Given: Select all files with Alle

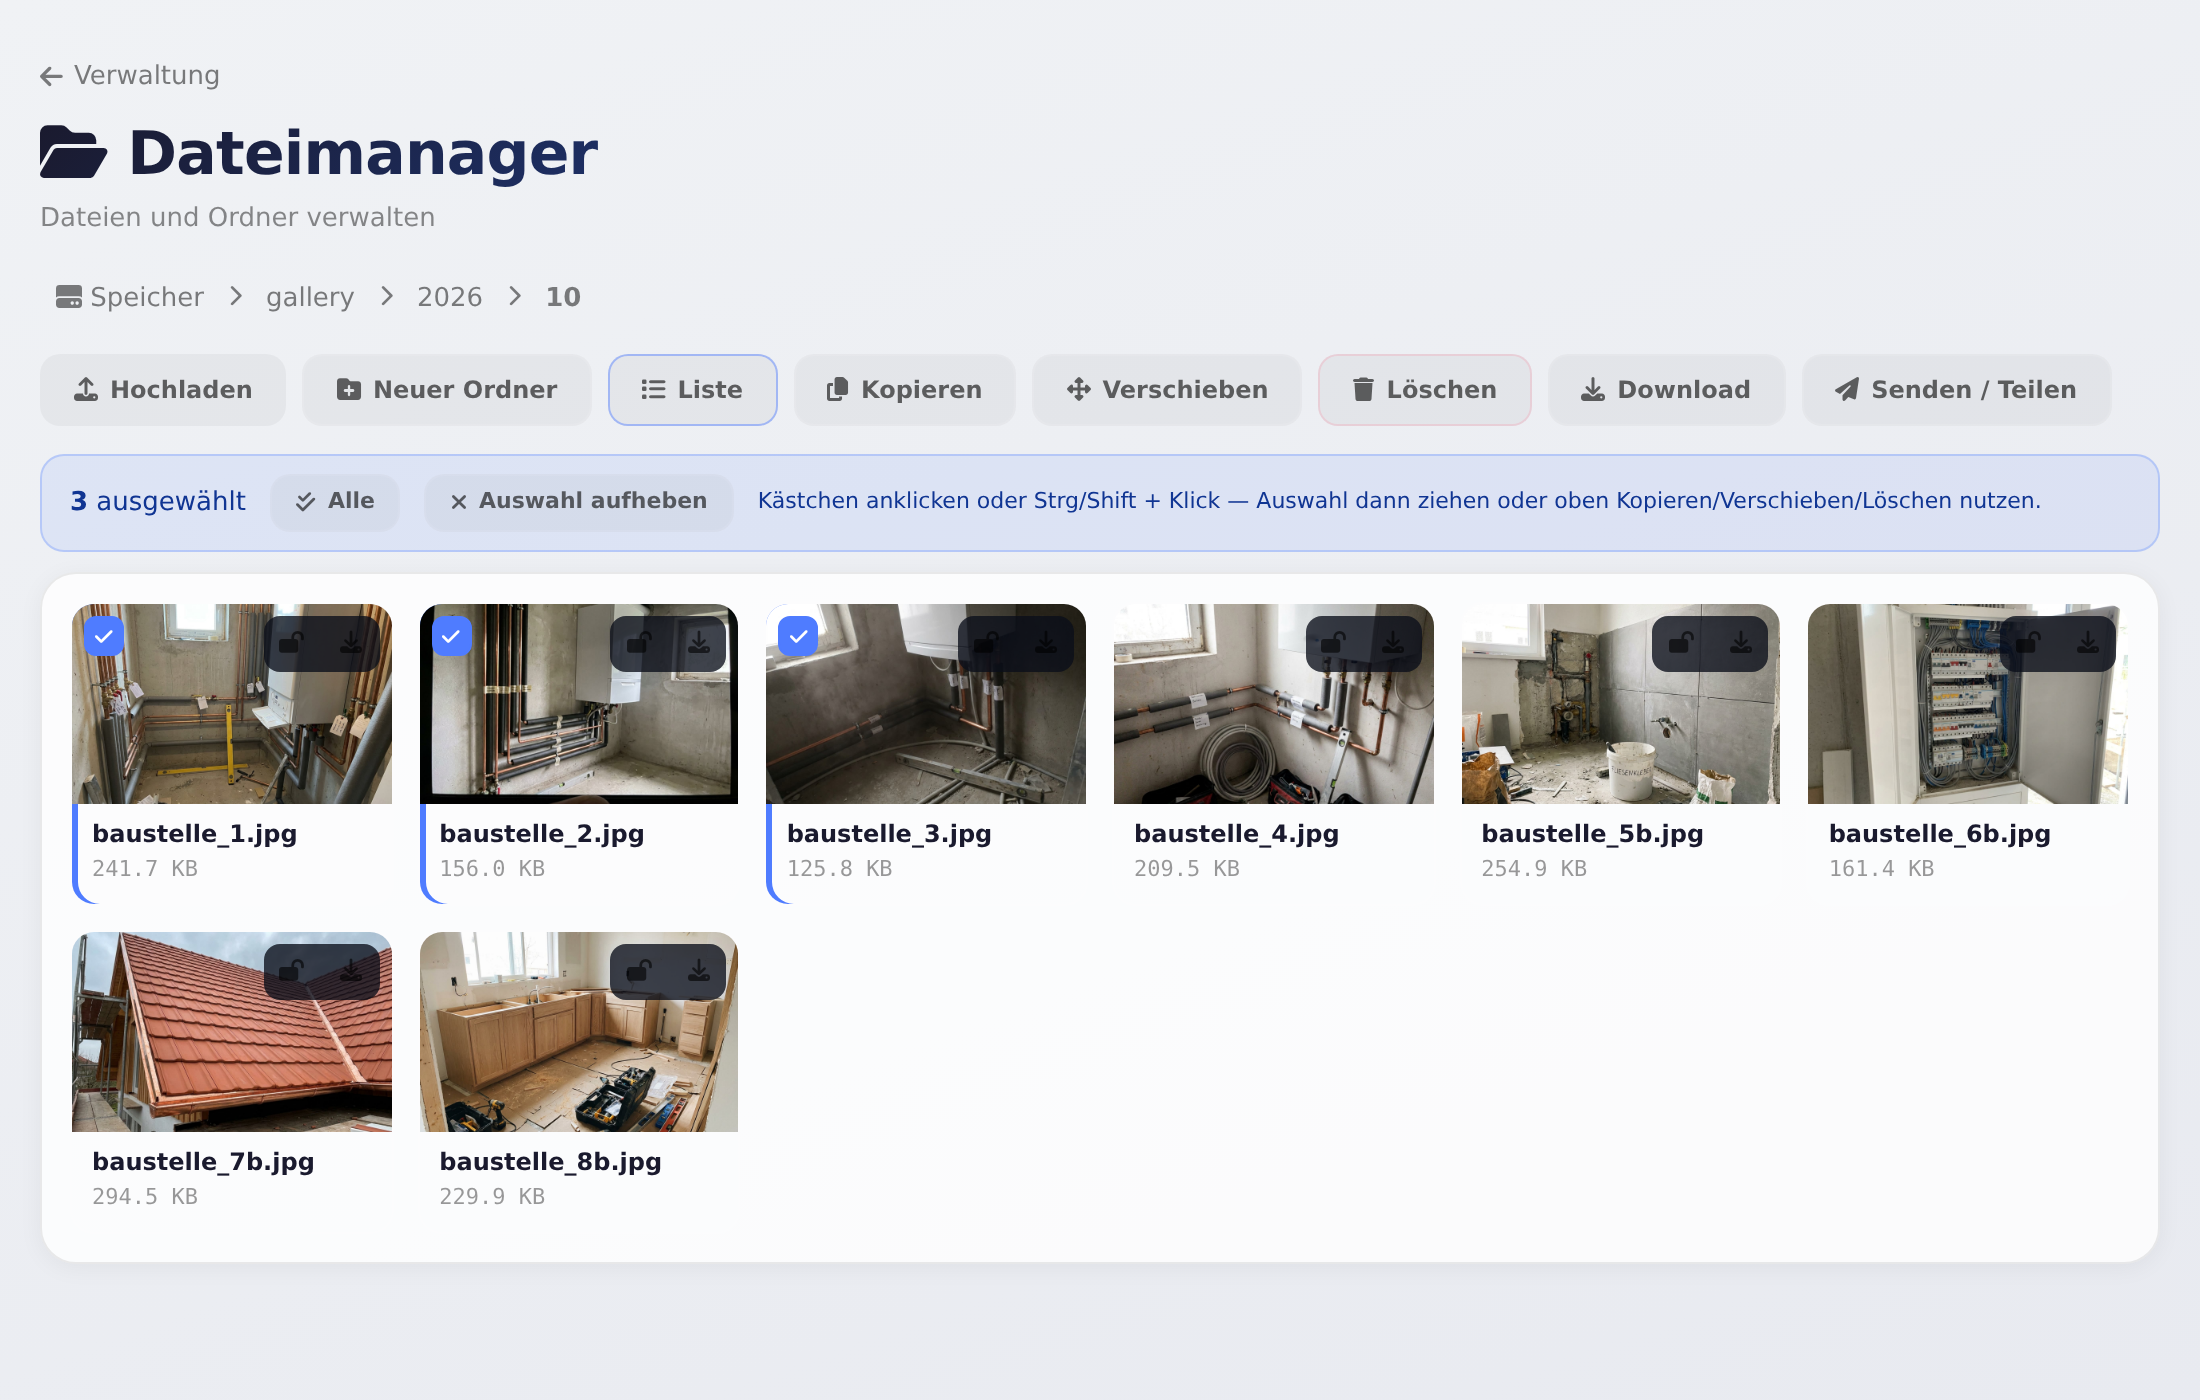Looking at the screenshot, I should [335, 502].
